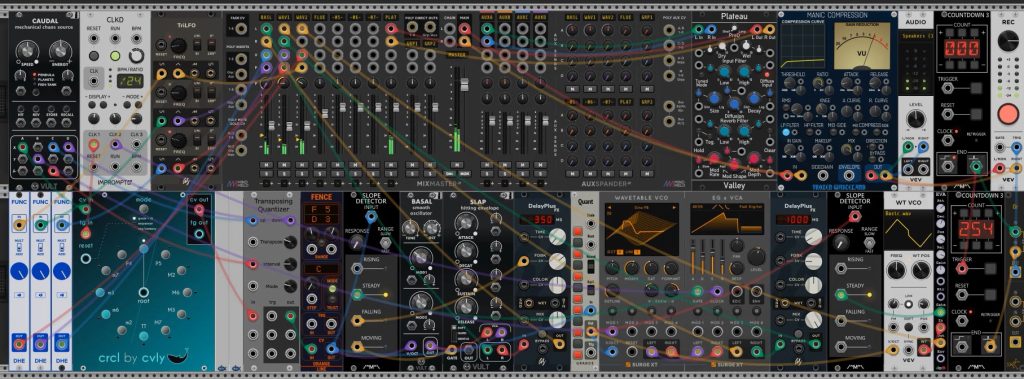Image resolution: width=1024 pixels, height=379 pixels.
Task: Turn the WT VCO FREQ knob
Action: pyautogui.click(x=896, y=270)
